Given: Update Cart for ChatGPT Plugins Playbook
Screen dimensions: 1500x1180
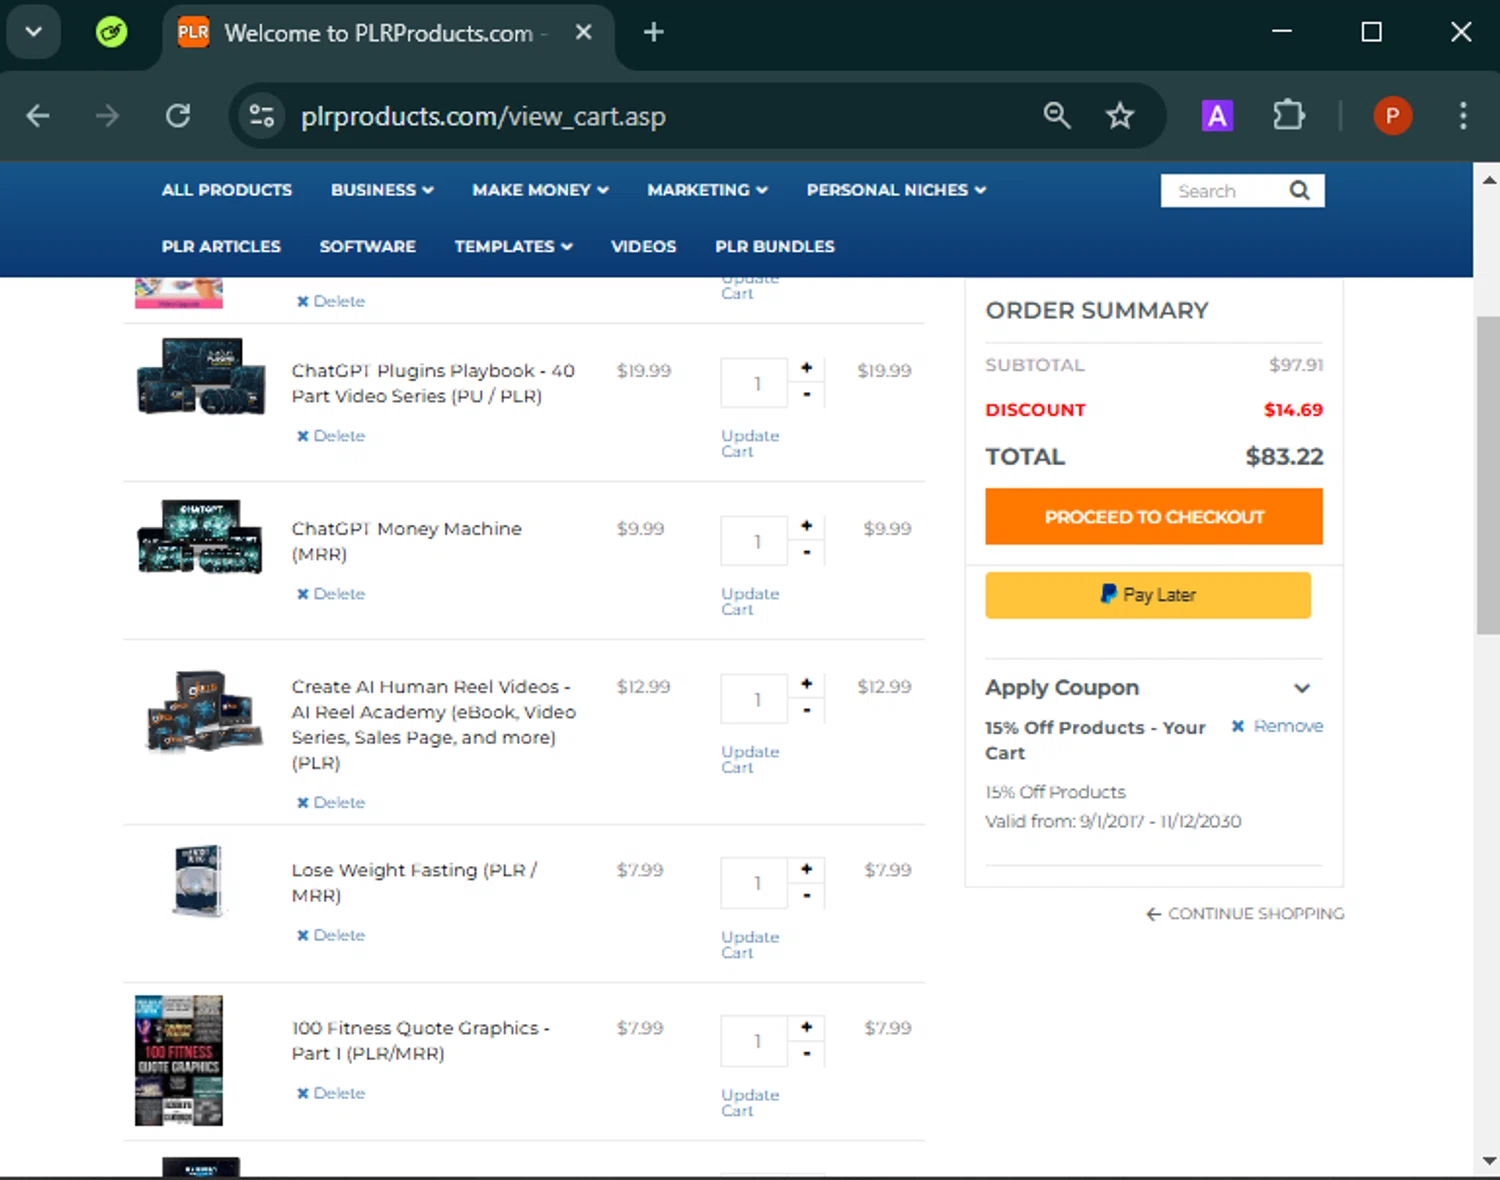Looking at the screenshot, I should (x=750, y=444).
